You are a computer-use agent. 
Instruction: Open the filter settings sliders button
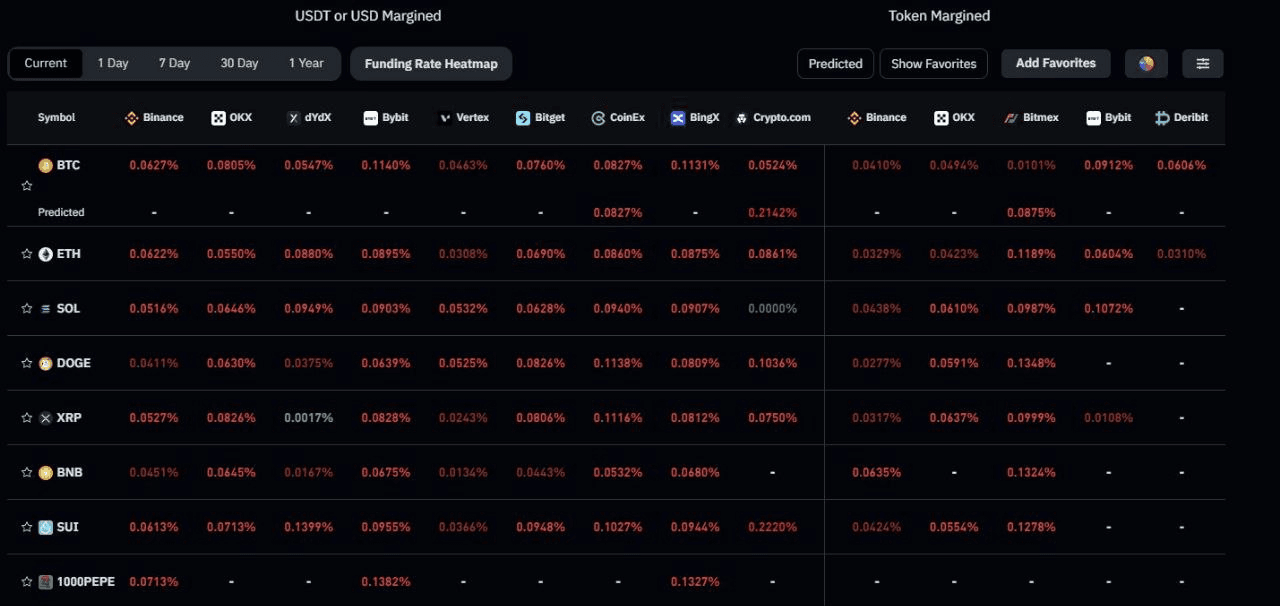click(1203, 63)
